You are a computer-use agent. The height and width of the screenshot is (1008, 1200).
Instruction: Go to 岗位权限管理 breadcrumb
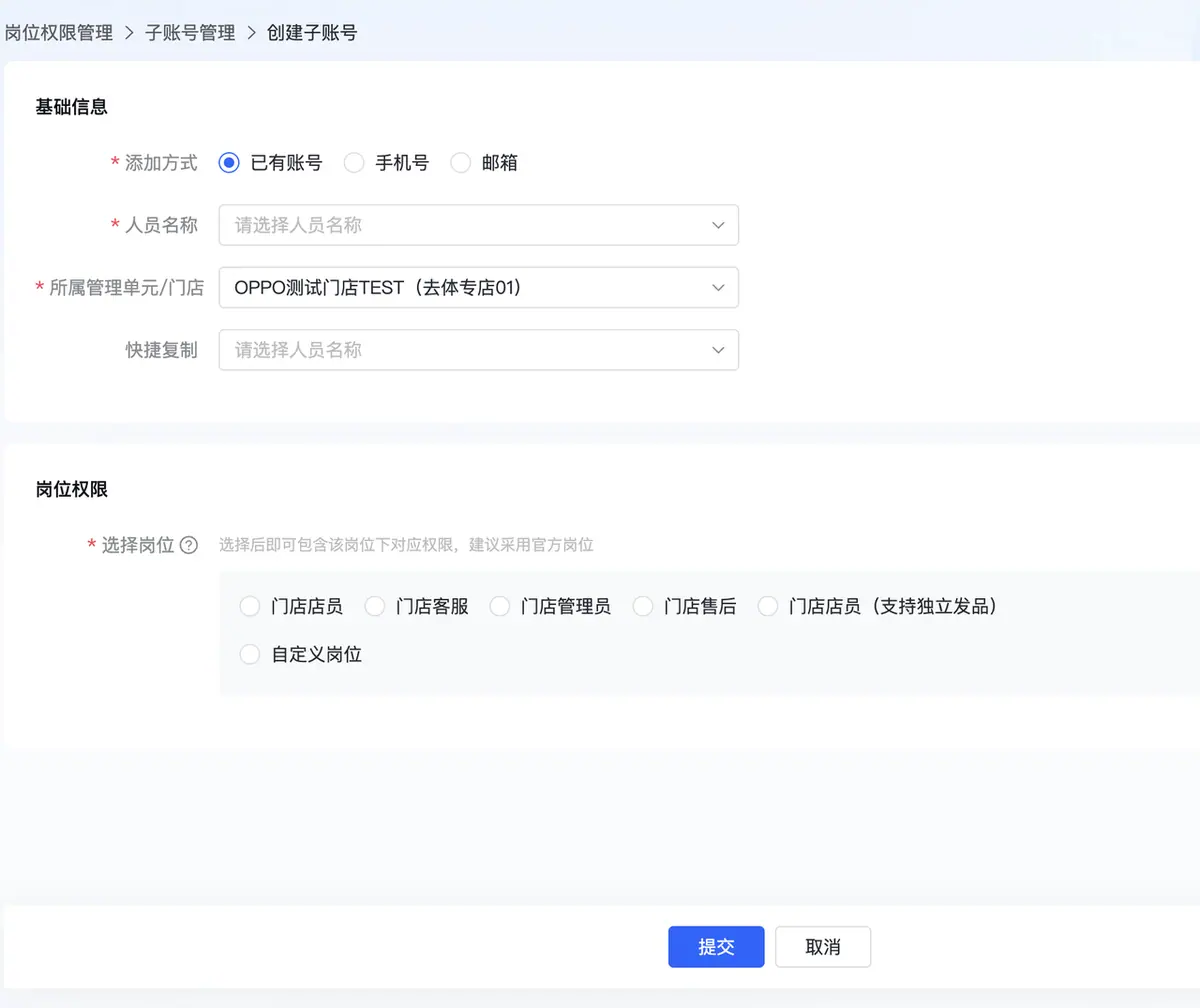(59, 33)
